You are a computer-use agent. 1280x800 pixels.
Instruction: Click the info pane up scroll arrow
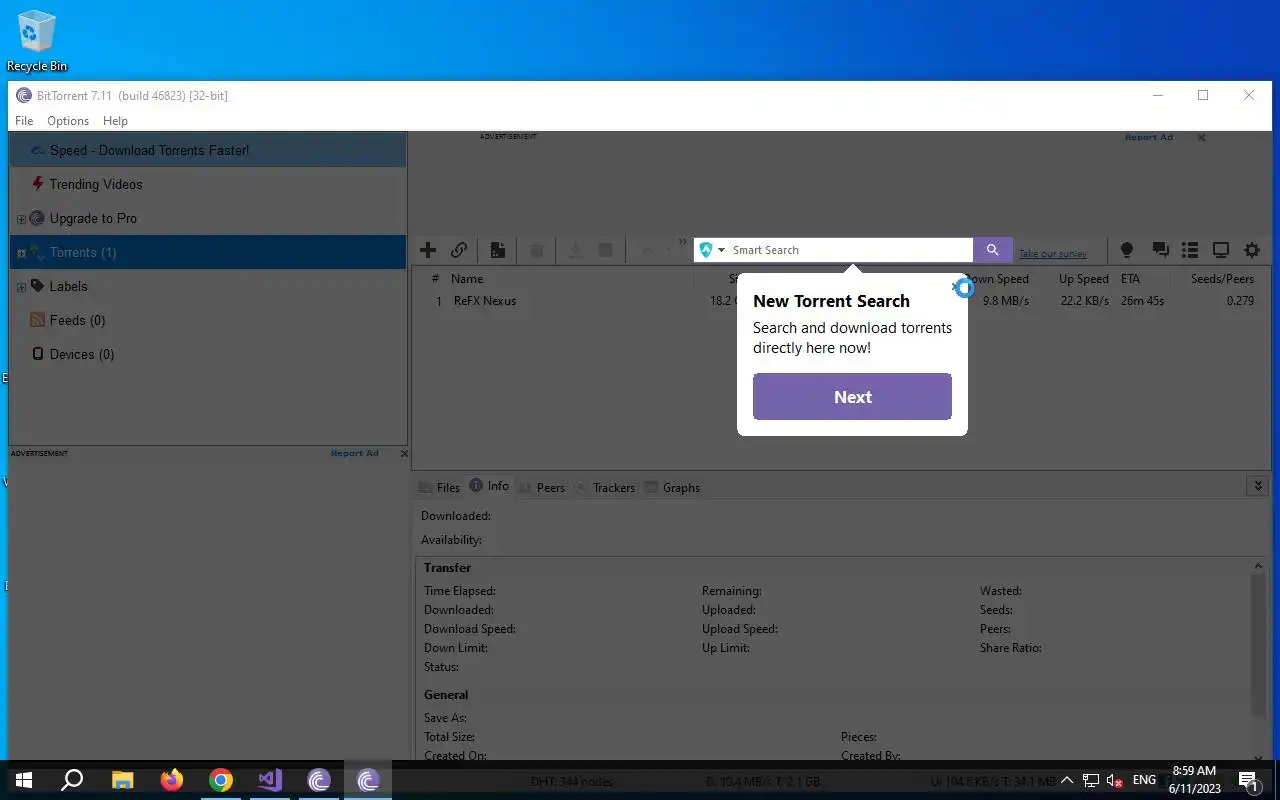click(1258, 566)
